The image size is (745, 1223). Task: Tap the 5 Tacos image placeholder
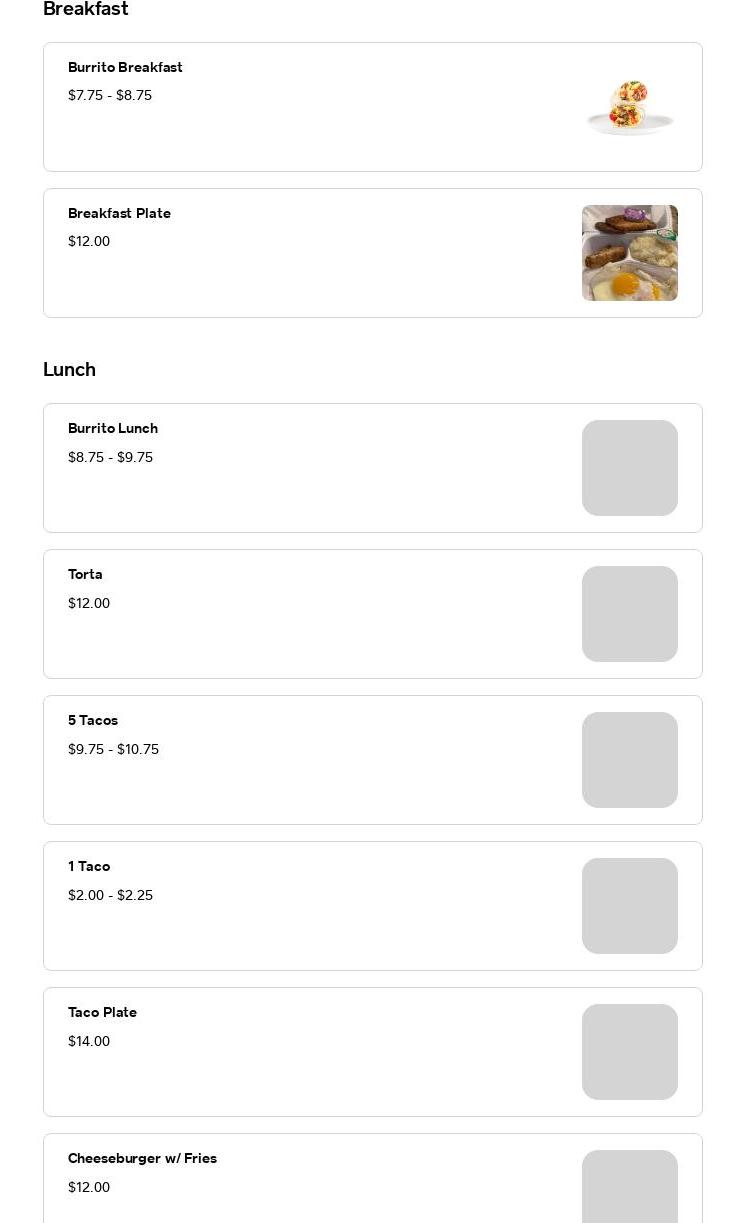(x=629, y=760)
